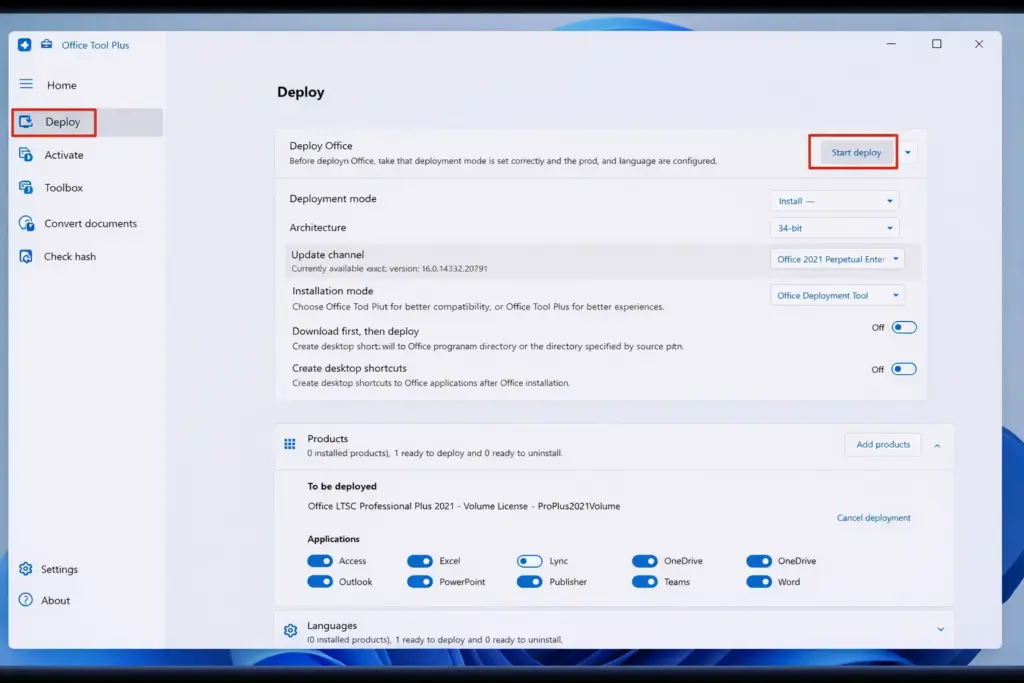Viewport: 1024px width, 683px height.
Task: Open the Deployment mode dropdown
Action: pyautogui.click(x=834, y=201)
